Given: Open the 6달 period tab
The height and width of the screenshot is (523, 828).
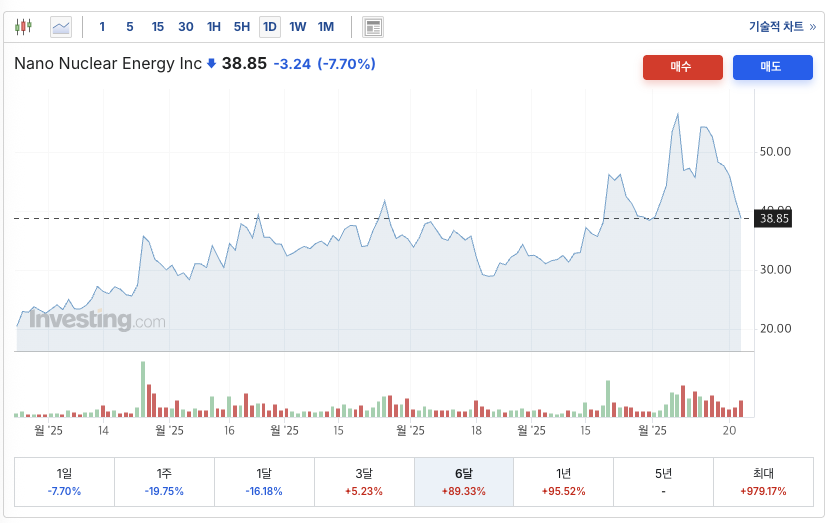Looking at the screenshot, I should click(x=463, y=482).
